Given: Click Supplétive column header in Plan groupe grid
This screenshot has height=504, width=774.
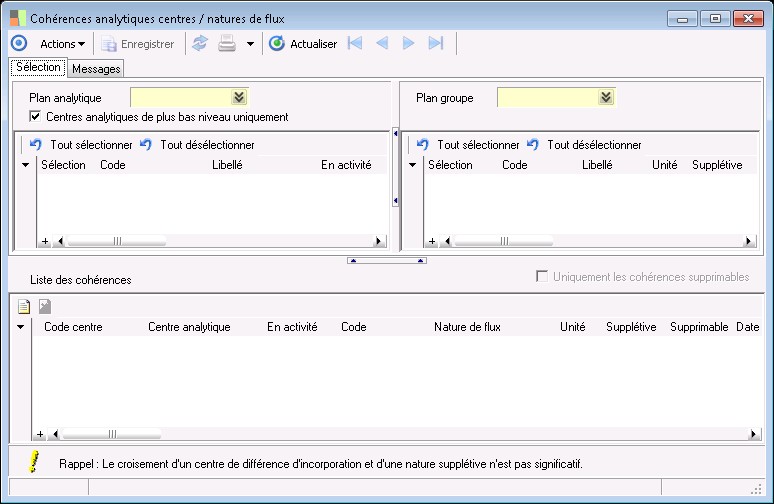Looking at the screenshot, I should click(717, 165).
